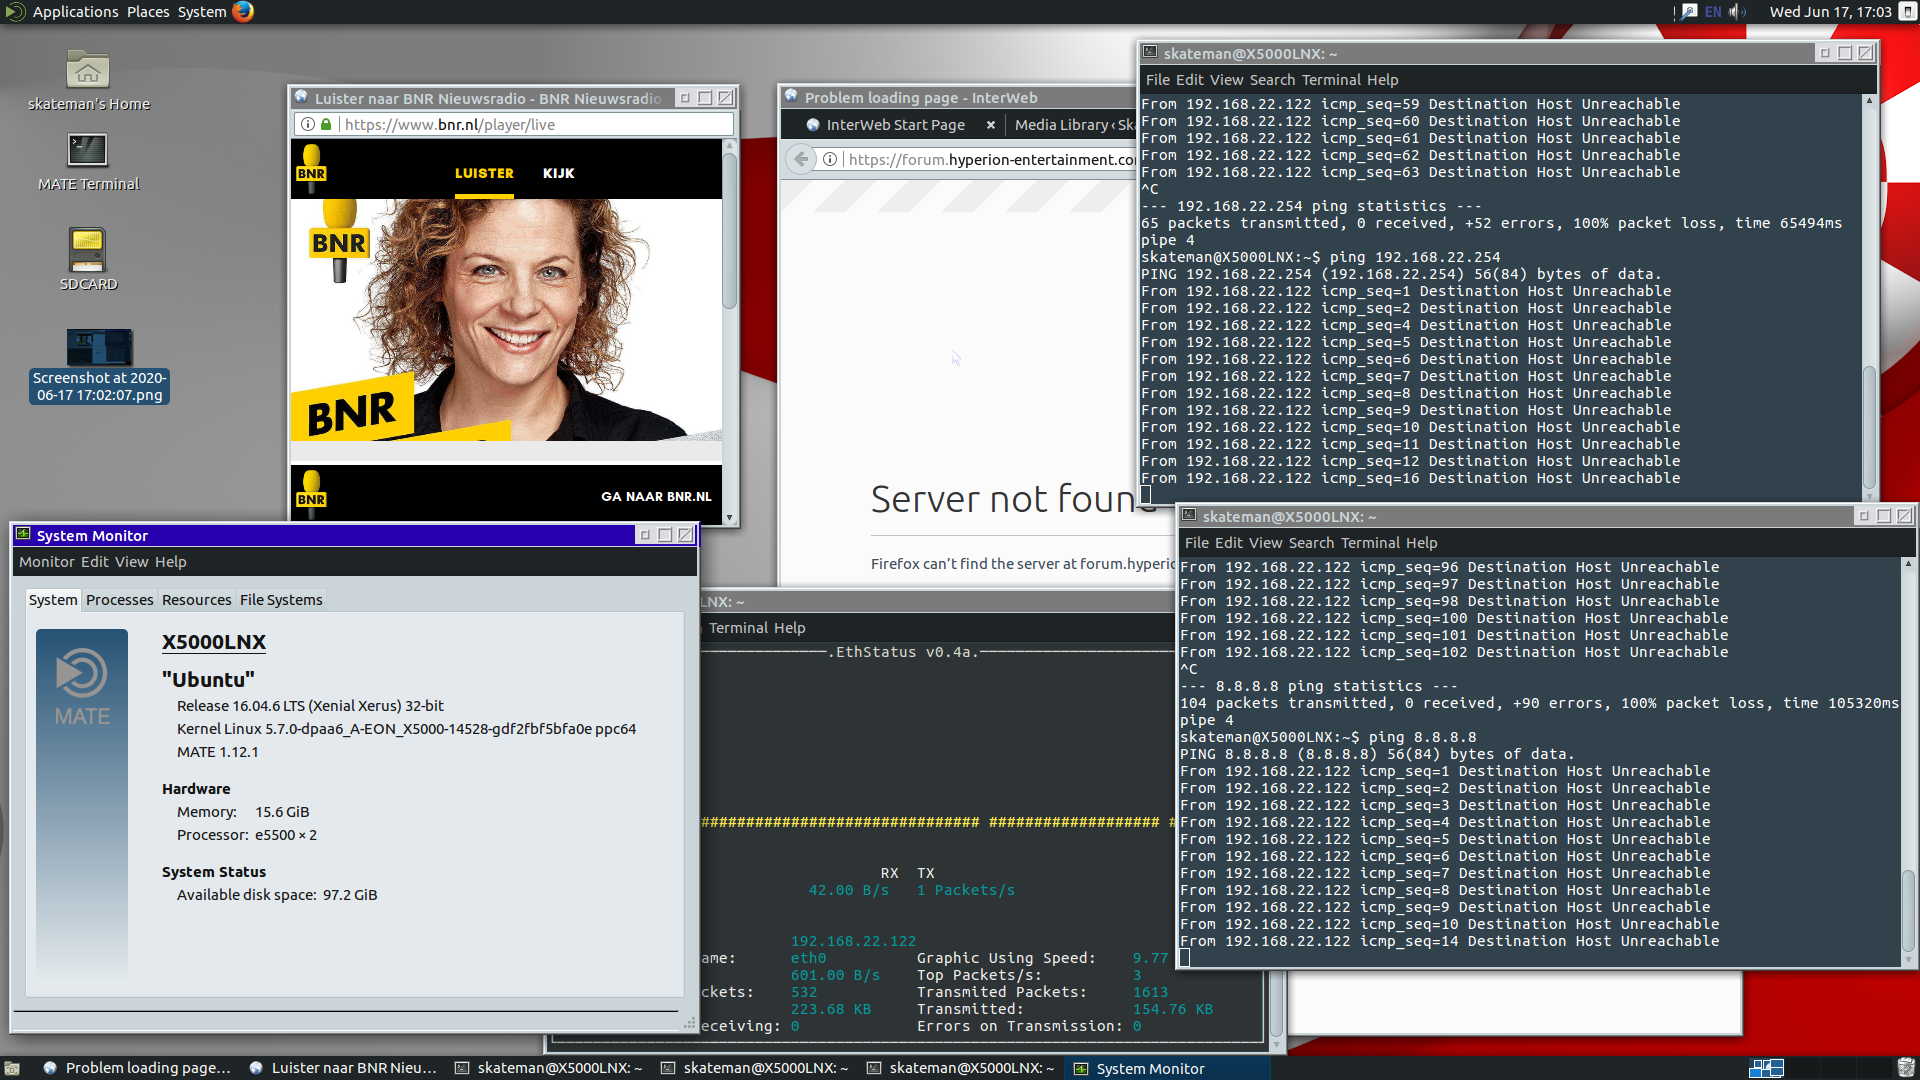The height and width of the screenshot is (1080, 1920).
Task: Open the Help menu in the EthStatus terminal
Action: (x=789, y=628)
